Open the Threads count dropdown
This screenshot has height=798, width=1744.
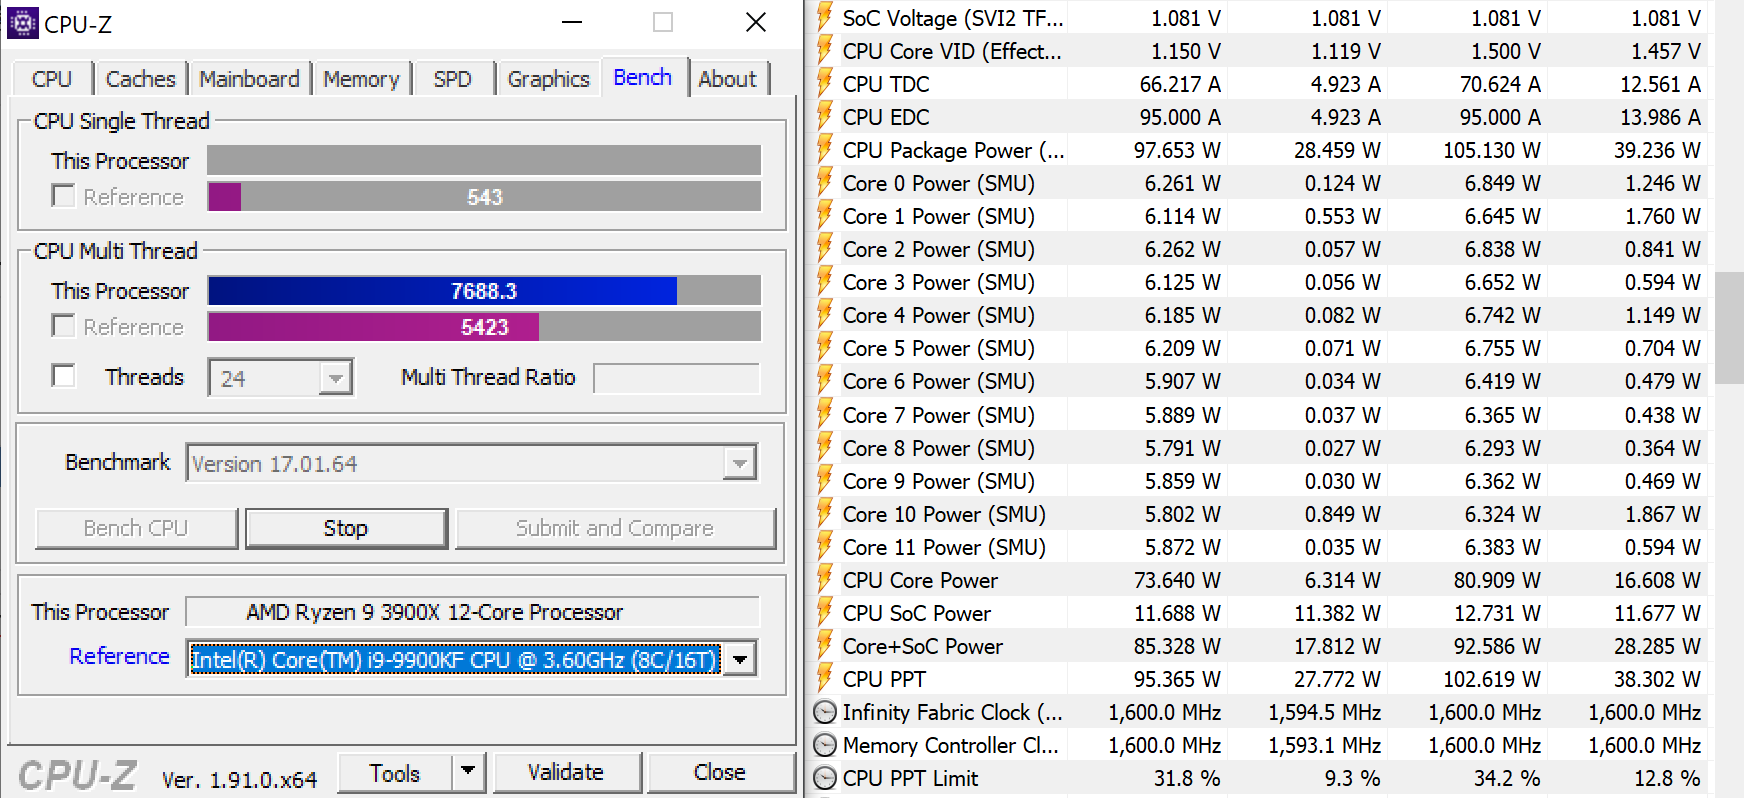point(336,378)
